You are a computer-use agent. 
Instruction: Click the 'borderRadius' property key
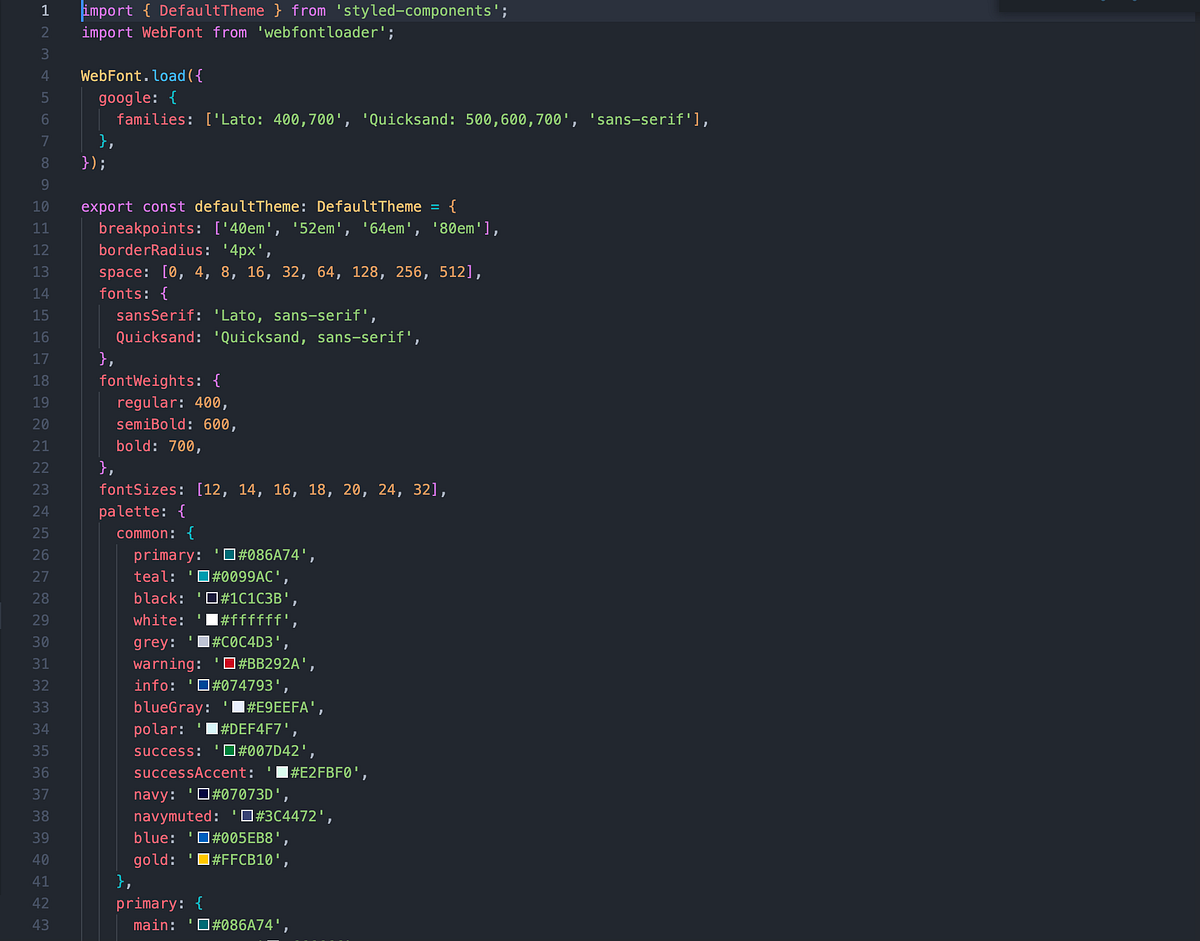click(x=150, y=251)
